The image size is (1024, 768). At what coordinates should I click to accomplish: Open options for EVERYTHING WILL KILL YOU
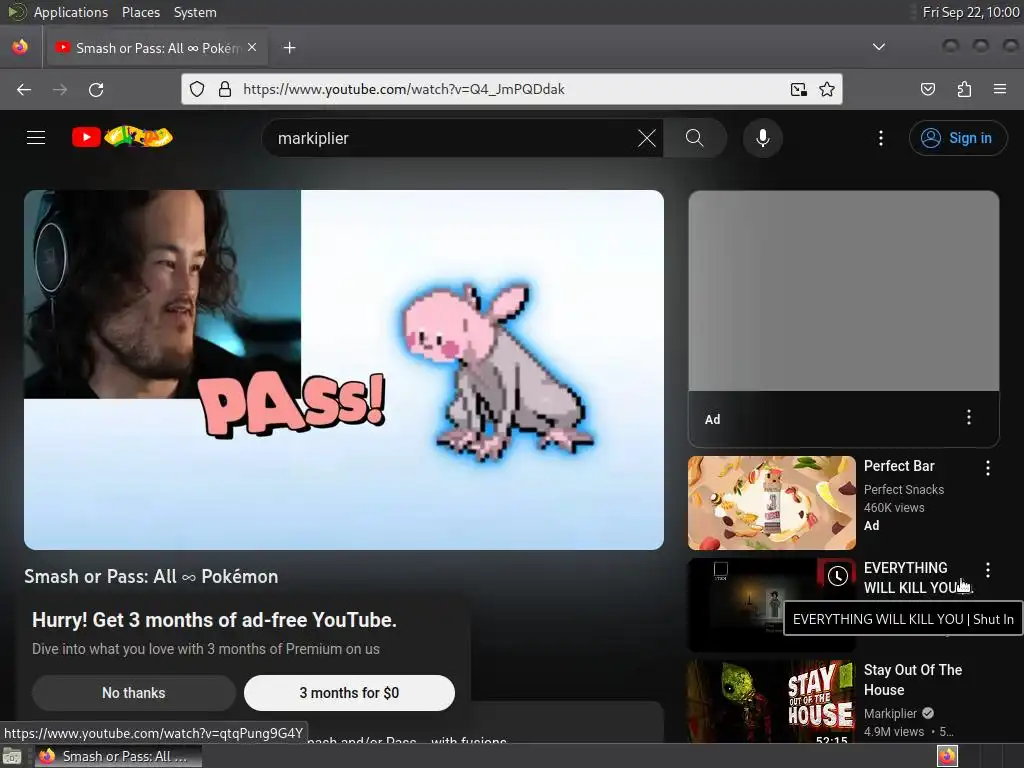[987, 569]
